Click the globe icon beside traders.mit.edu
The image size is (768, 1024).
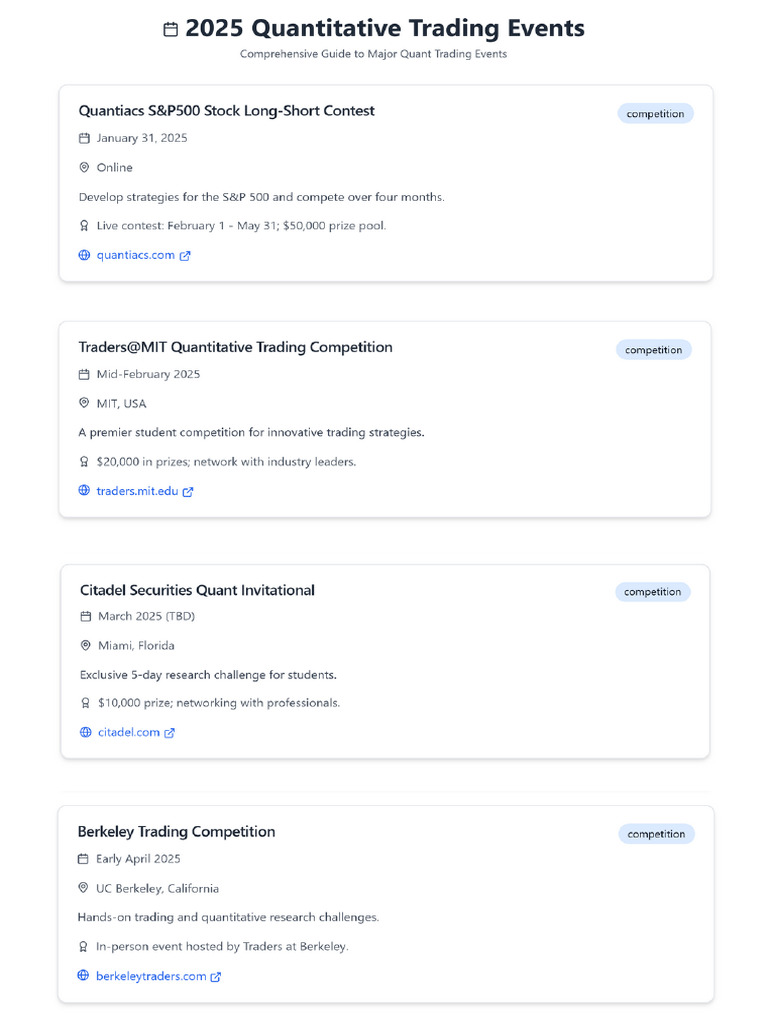point(84,491)
